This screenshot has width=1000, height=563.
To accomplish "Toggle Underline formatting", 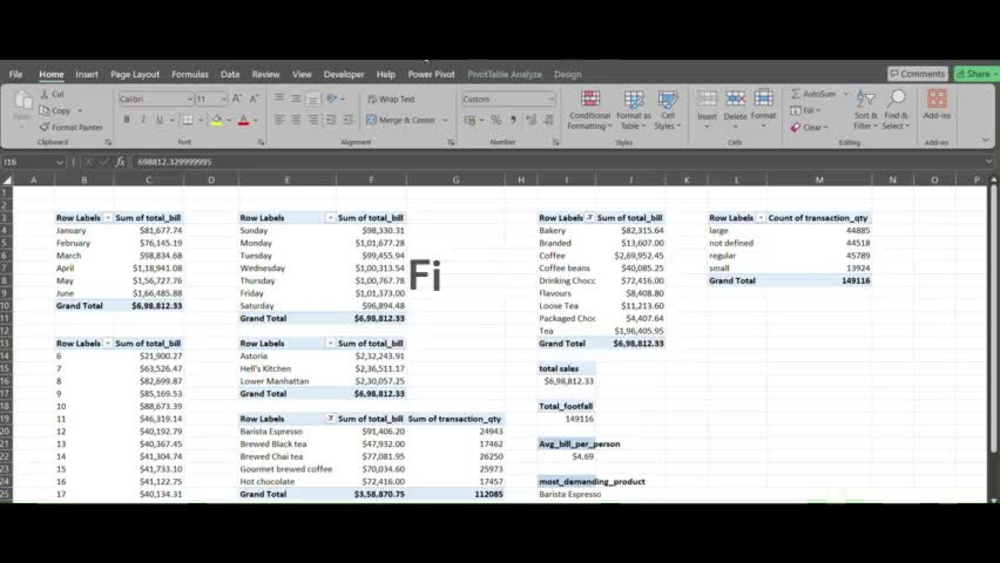I will 159,120.
